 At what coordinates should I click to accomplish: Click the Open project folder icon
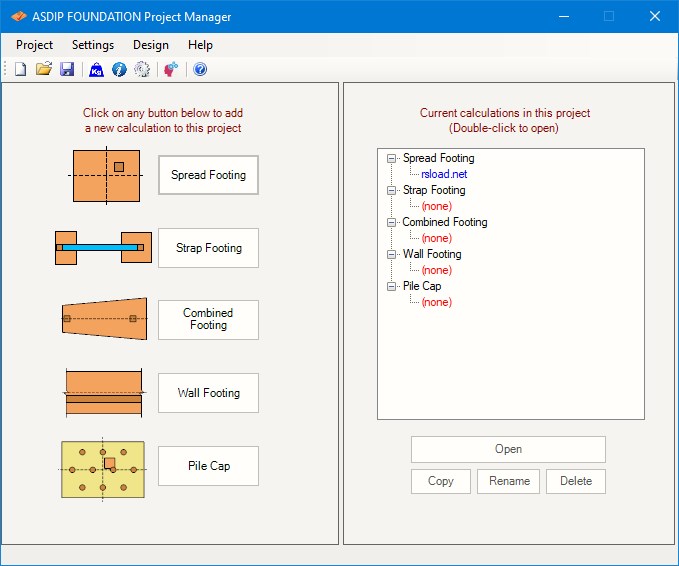(43, 69)
